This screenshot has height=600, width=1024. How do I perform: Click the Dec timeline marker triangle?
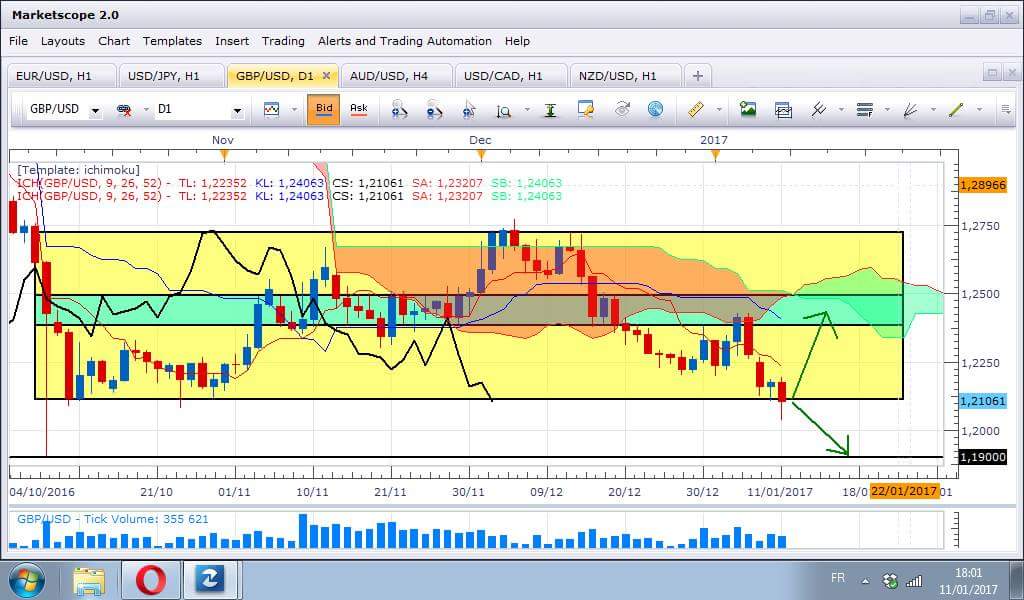(x=481, y=155)
